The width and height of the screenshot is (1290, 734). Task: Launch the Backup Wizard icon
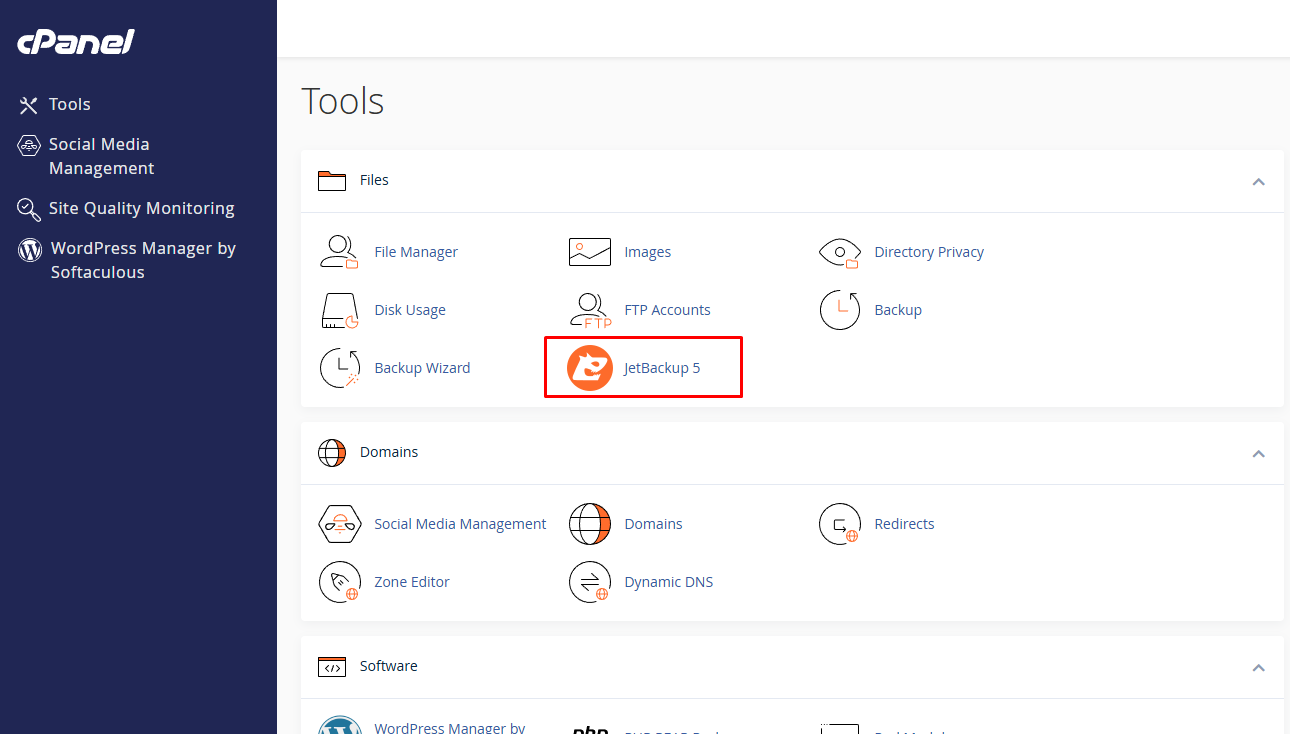pyautogui.click(x=339, y=368)
